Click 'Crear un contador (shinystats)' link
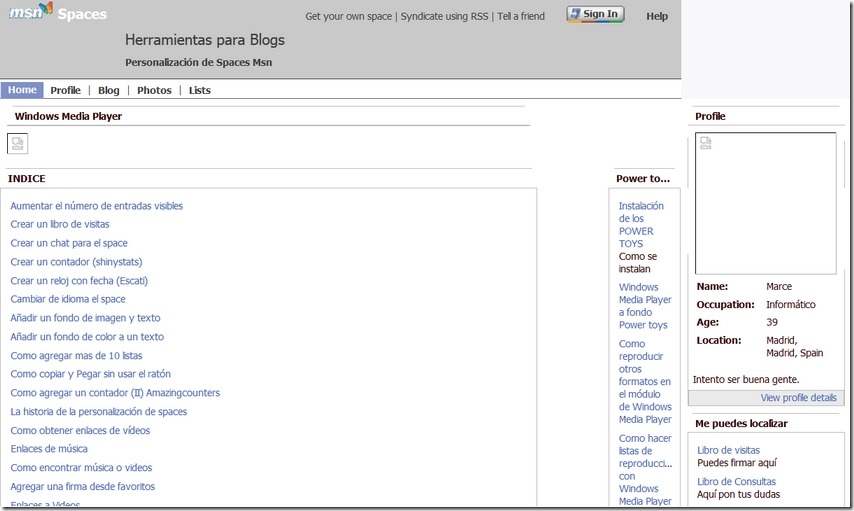Image resolution: width=854 pixels, height=511 pixels. tap(76, 262)
